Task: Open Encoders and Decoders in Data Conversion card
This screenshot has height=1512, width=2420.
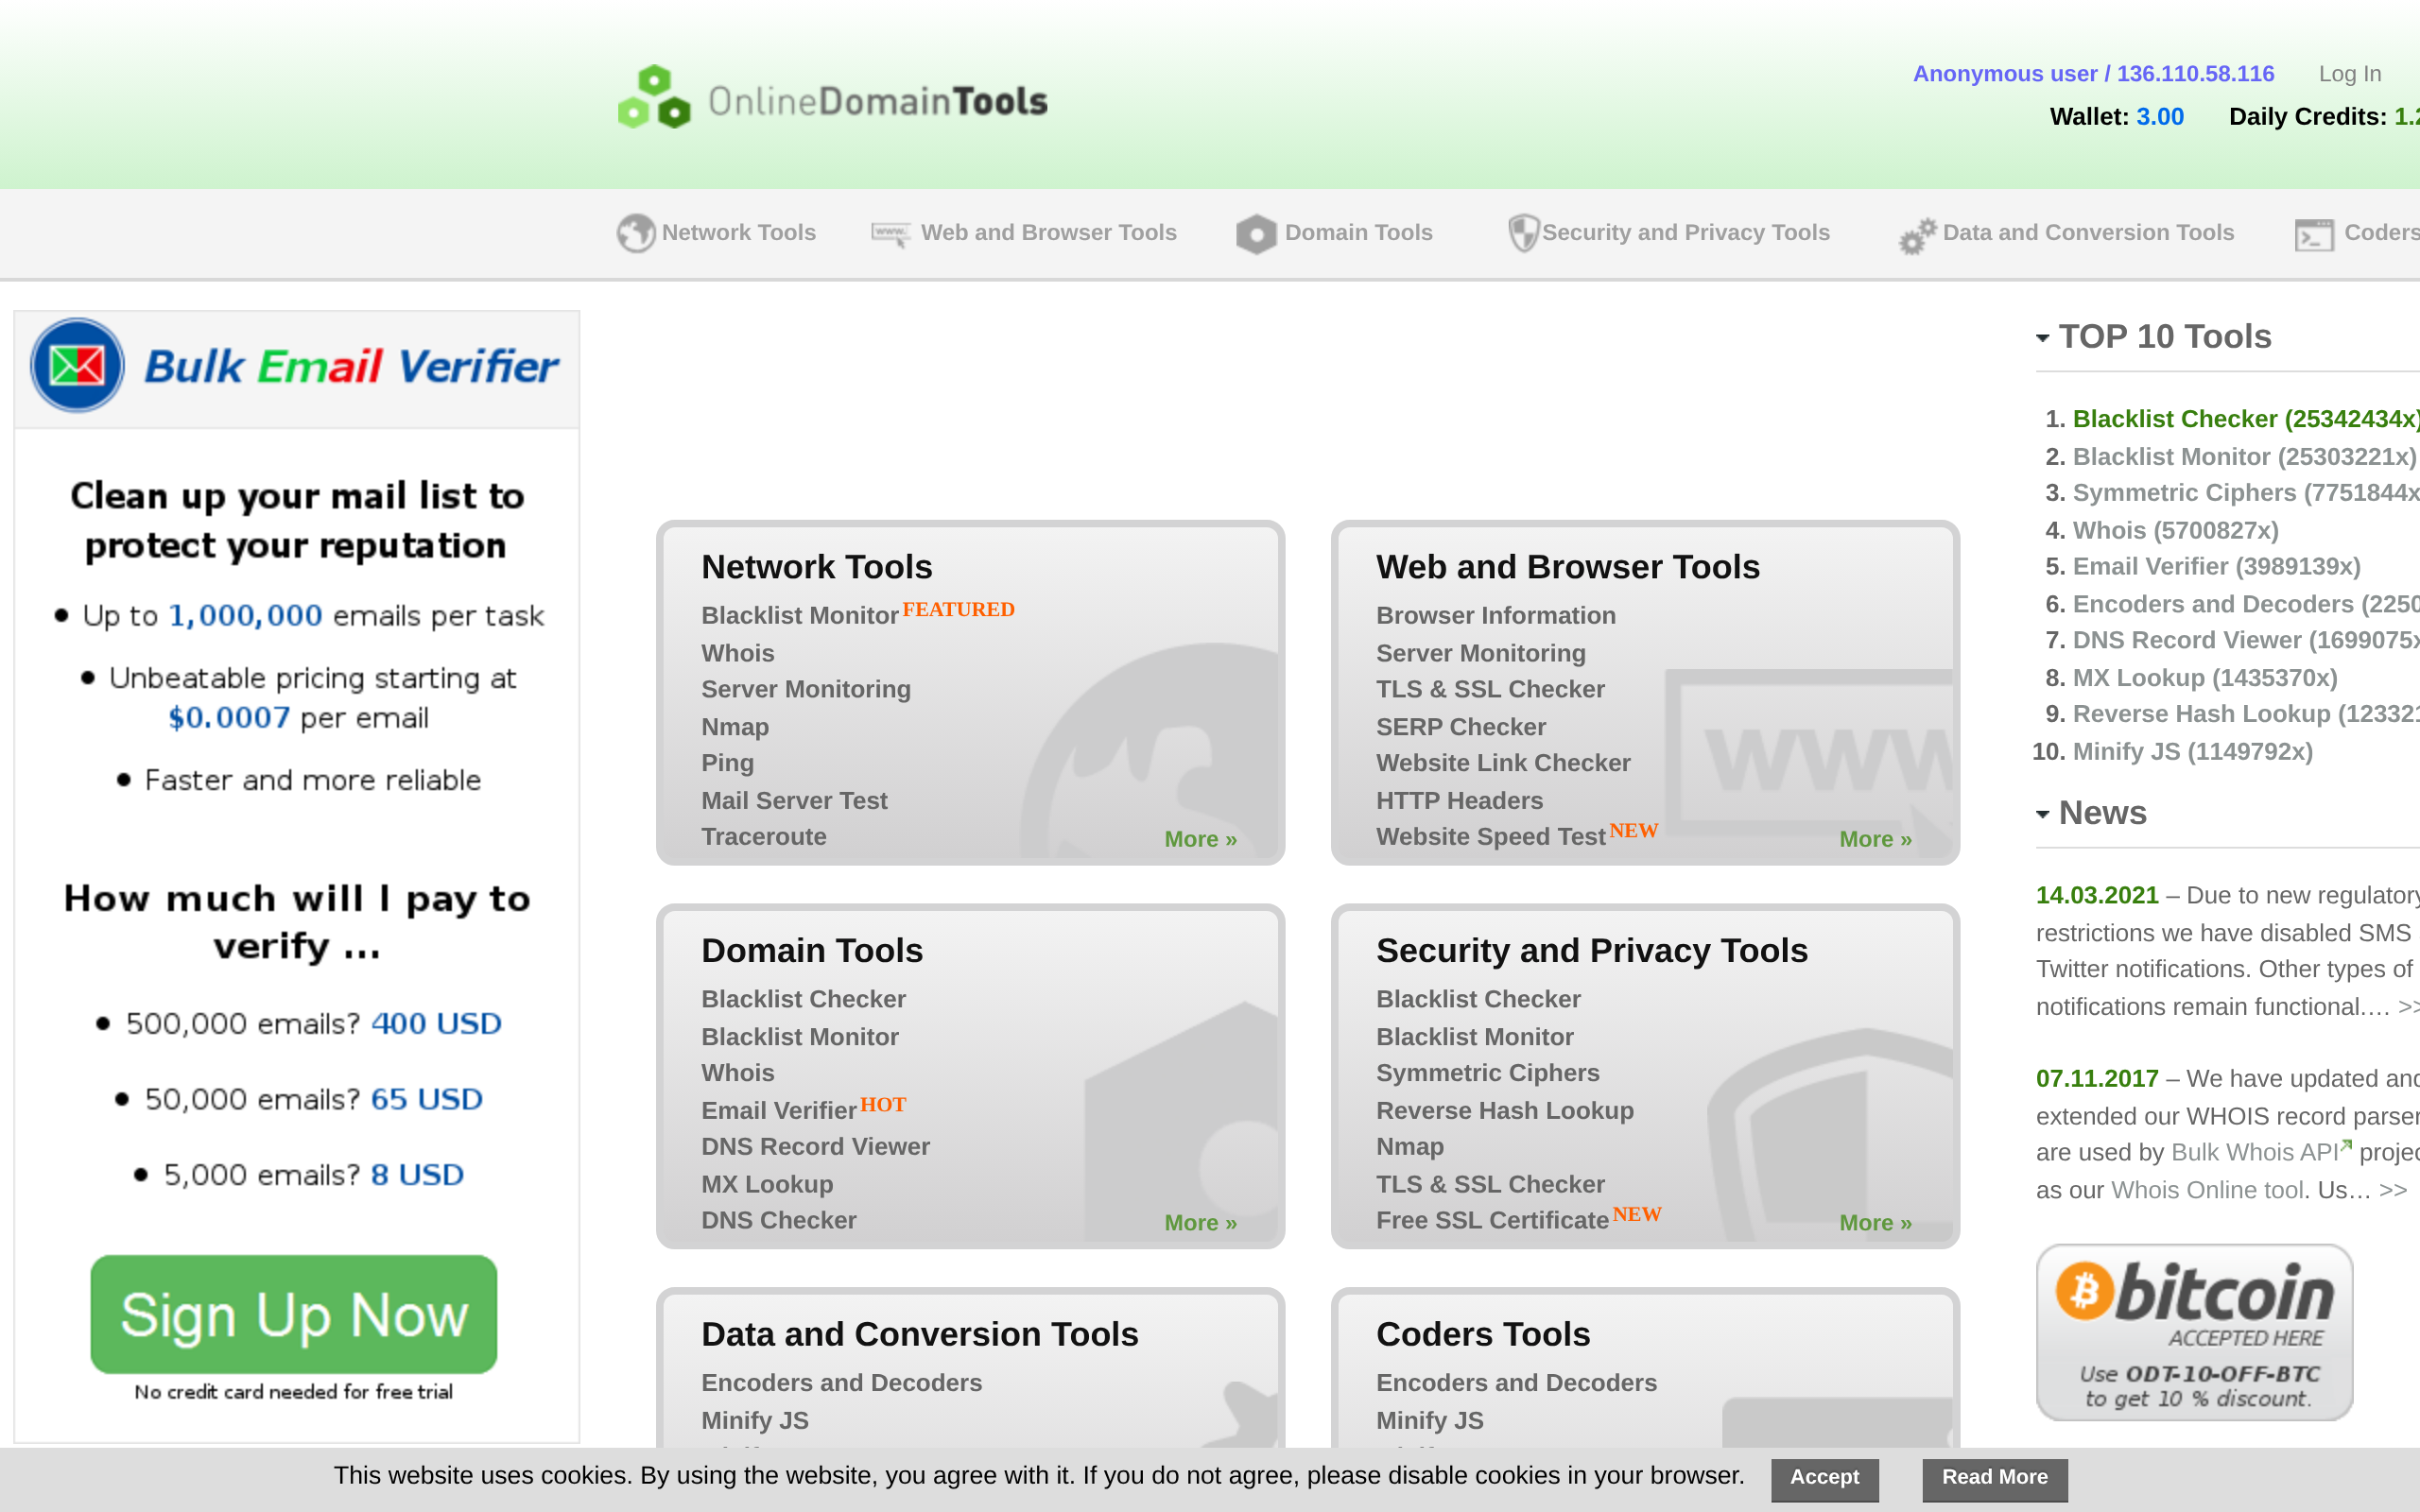Action: coord(841,1383)
